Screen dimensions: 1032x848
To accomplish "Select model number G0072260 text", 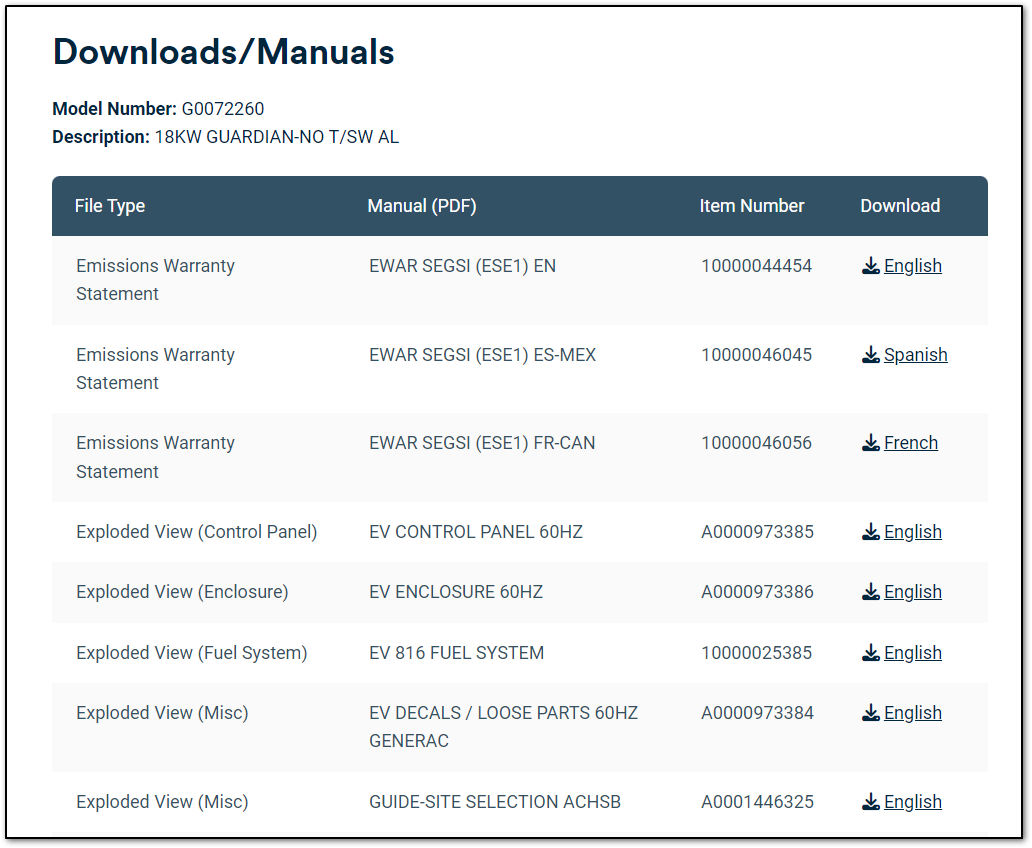I will tap(223, 109).
